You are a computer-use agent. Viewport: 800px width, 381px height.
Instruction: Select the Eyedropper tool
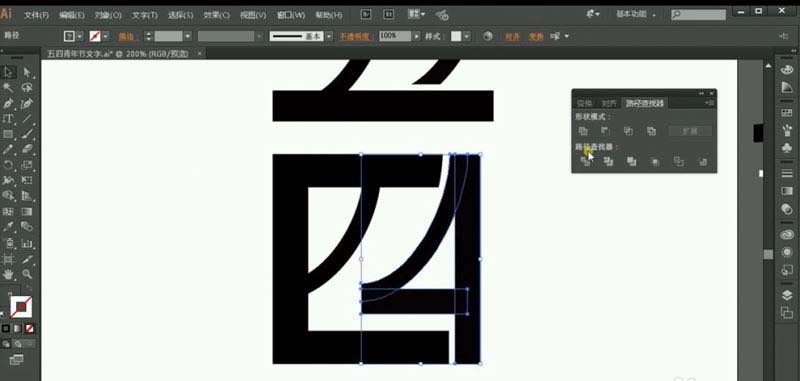[9, 226]
